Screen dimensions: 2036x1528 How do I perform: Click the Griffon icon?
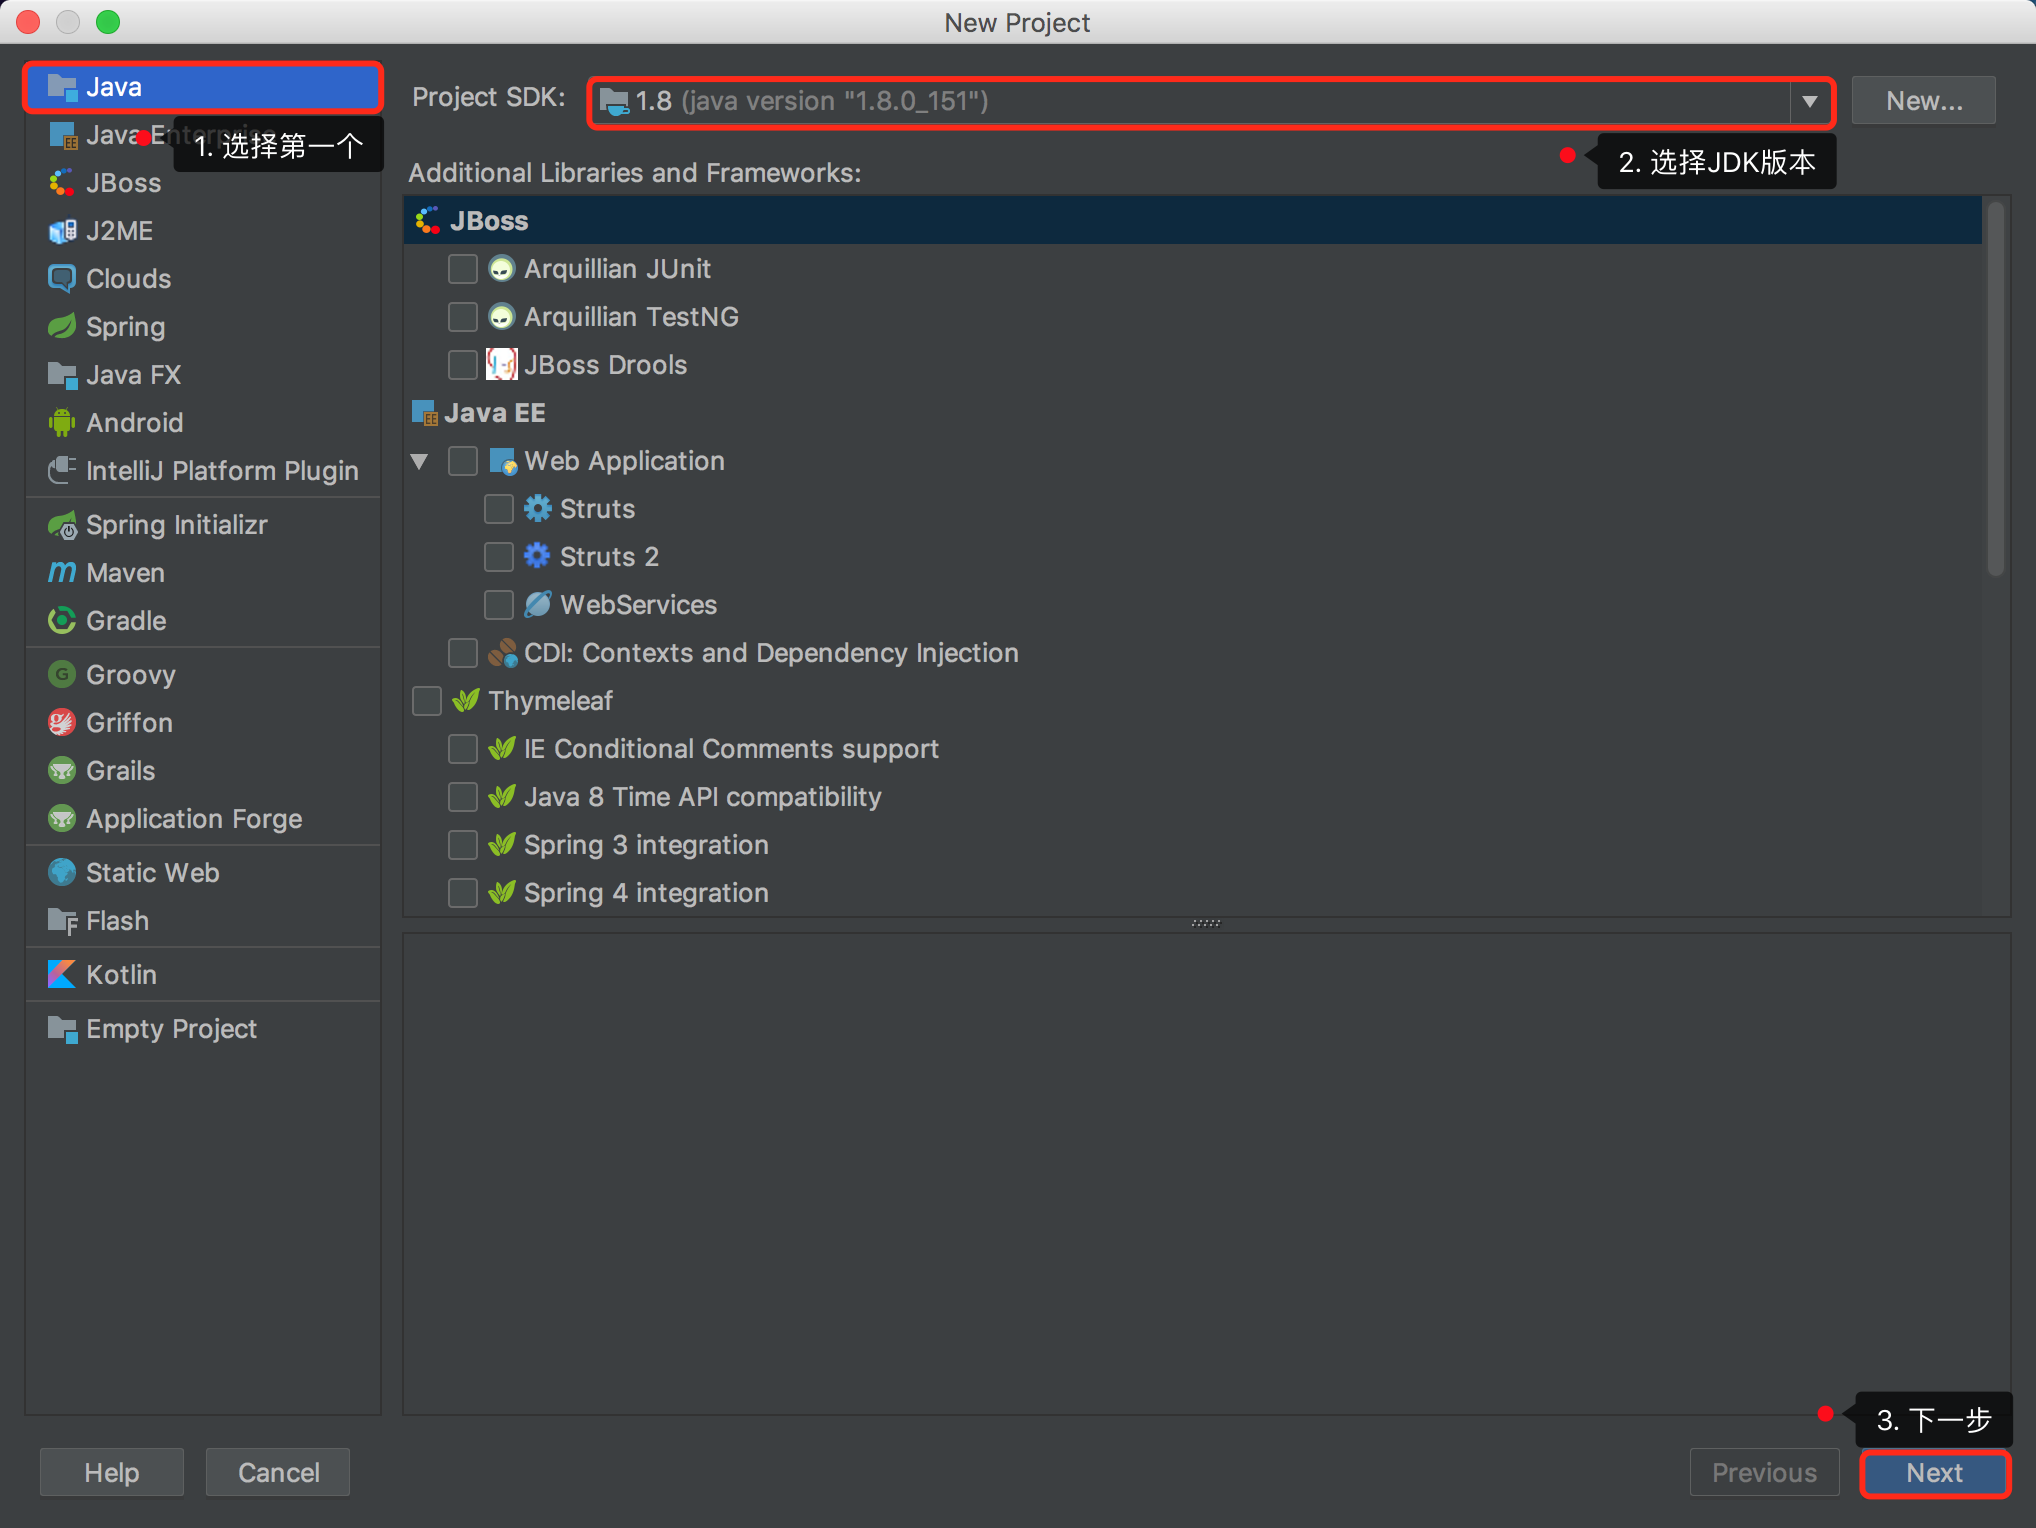click(62, 723)
